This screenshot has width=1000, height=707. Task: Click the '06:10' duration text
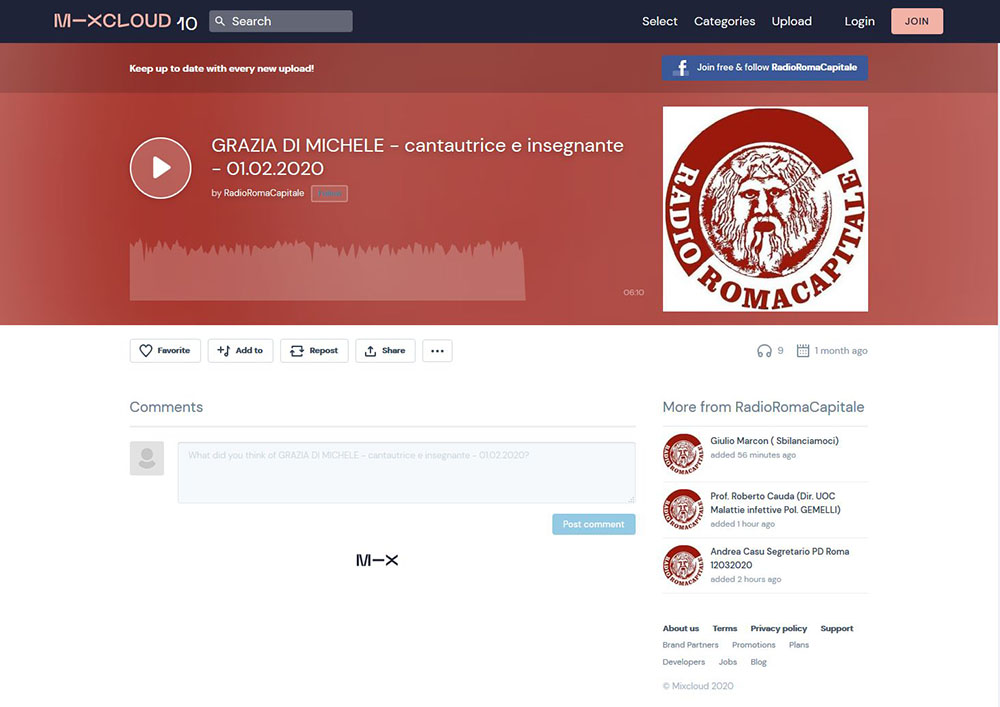633,293
